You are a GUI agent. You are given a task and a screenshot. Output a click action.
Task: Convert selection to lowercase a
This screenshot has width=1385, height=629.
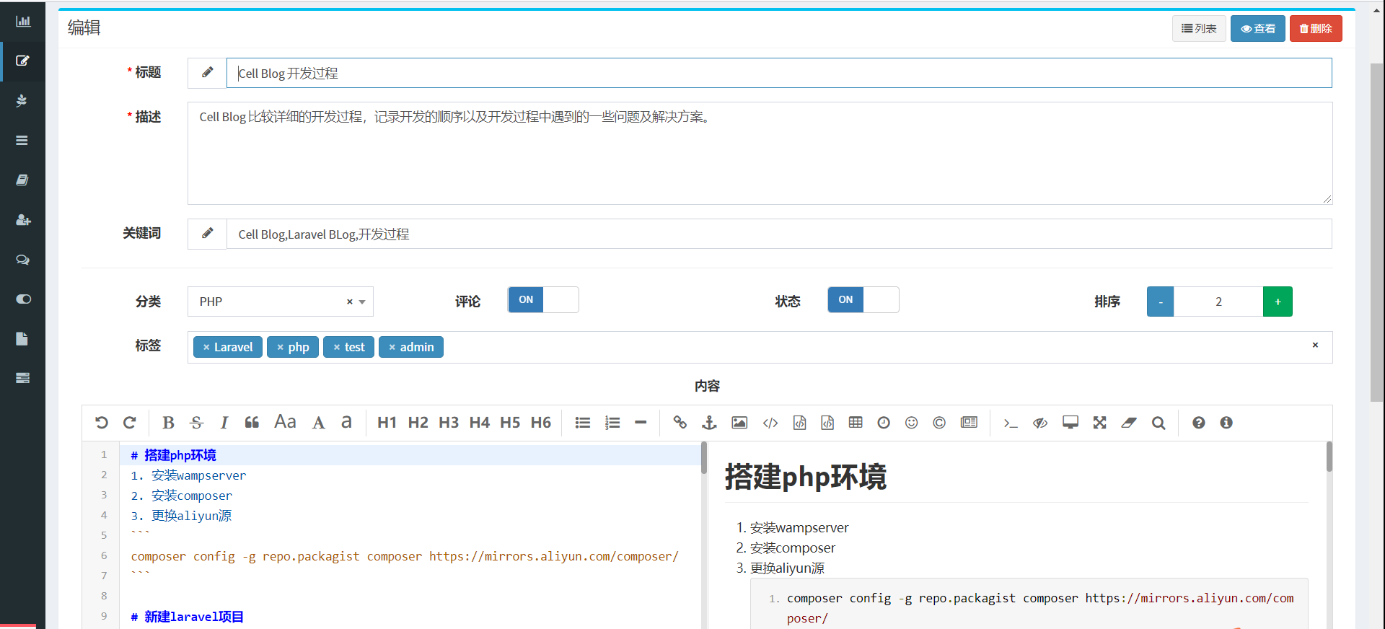[x=346, y=423]
